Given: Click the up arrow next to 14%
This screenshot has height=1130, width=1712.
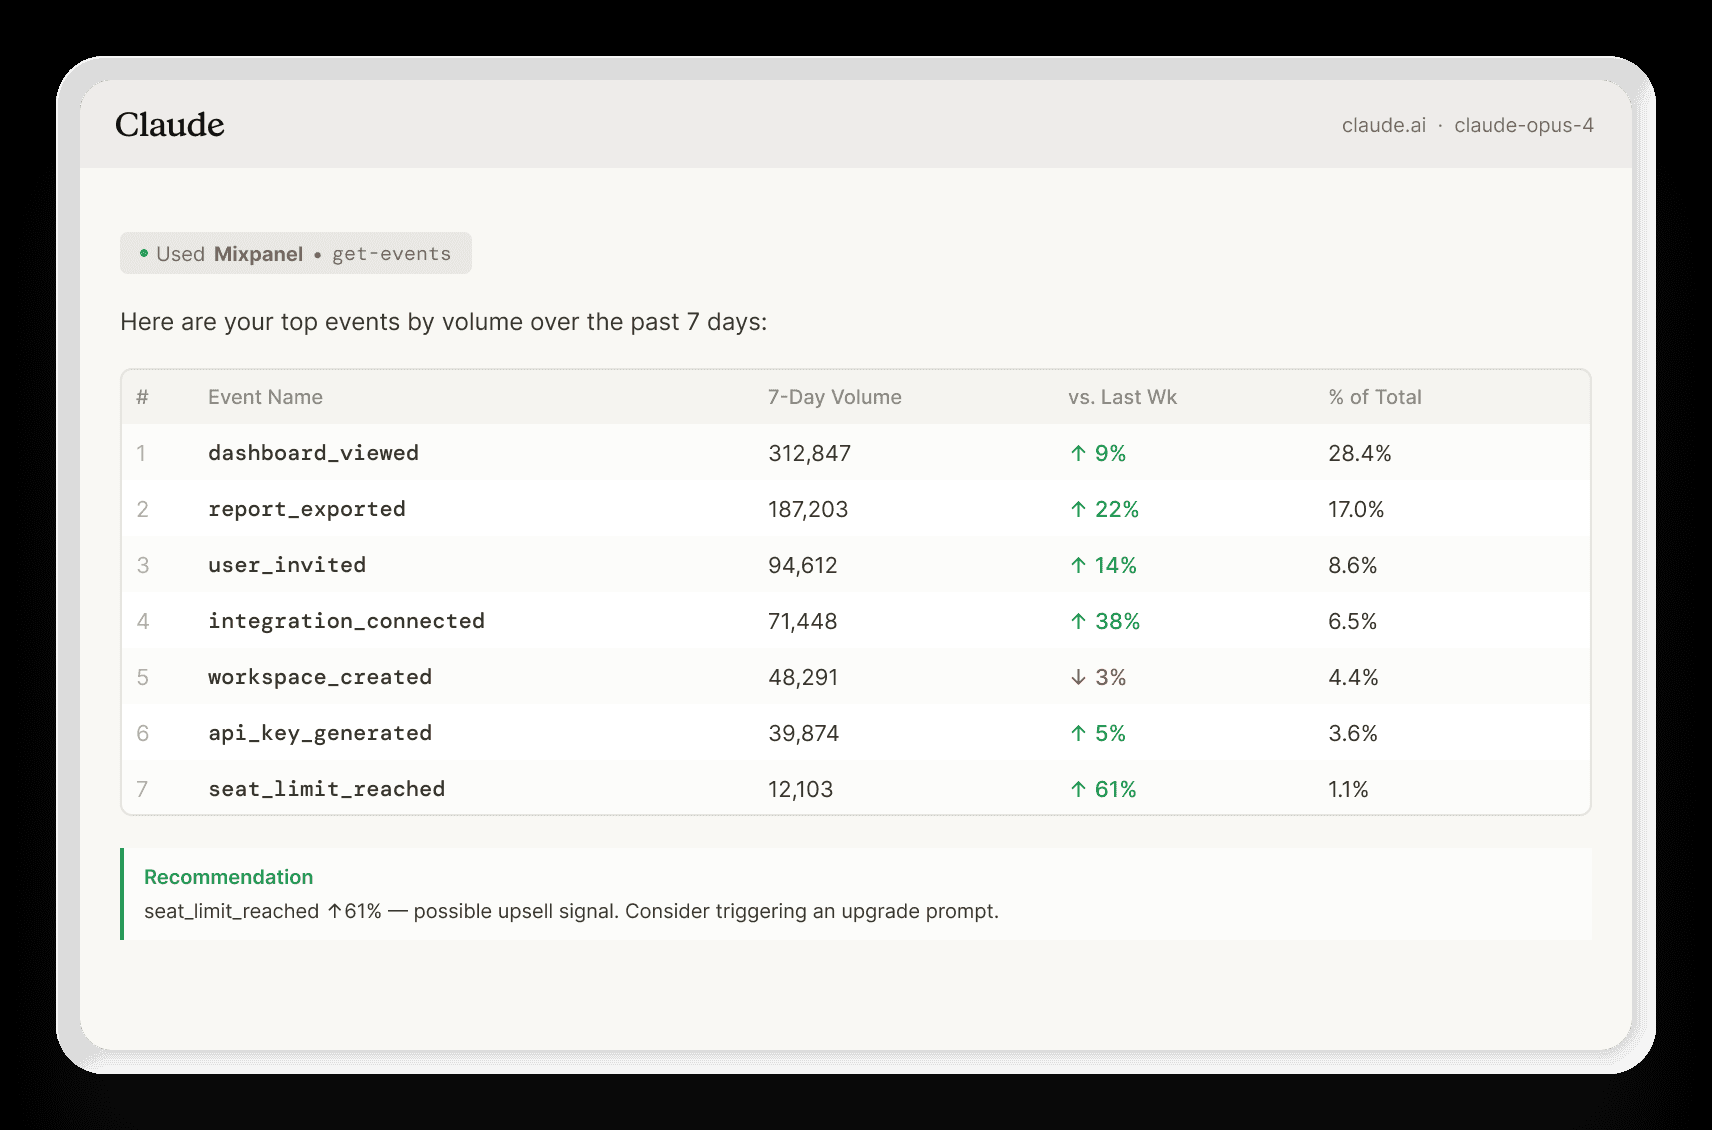Looking at the screenshot, I should 1078,565.
